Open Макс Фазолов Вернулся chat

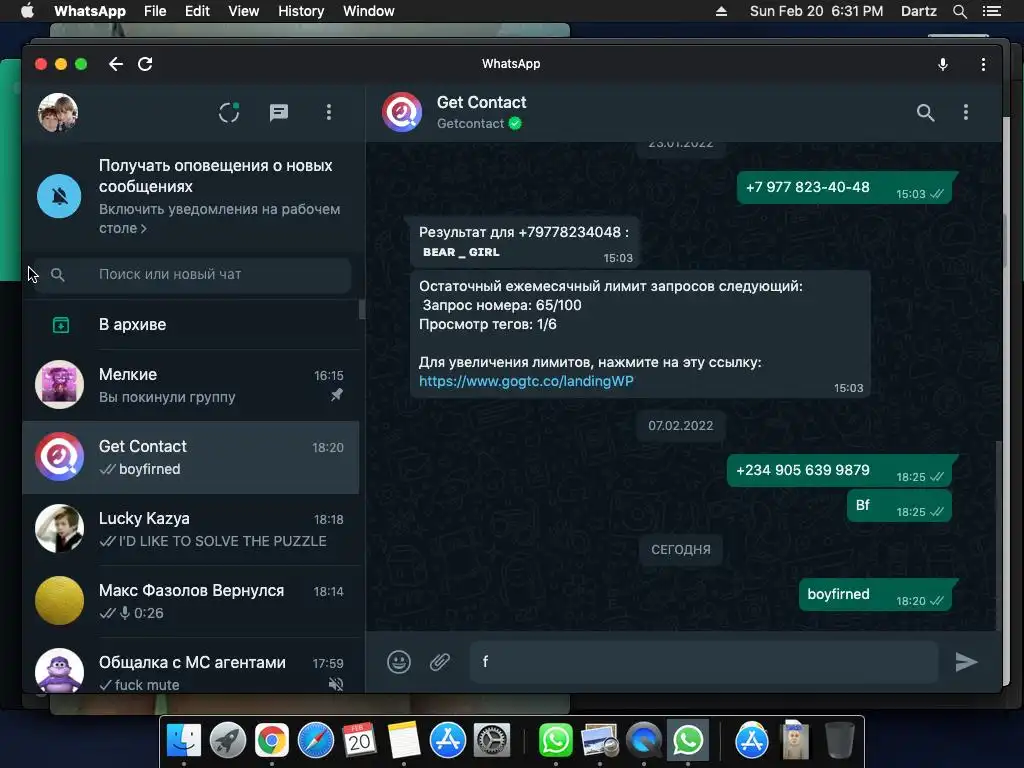[191, 601]
